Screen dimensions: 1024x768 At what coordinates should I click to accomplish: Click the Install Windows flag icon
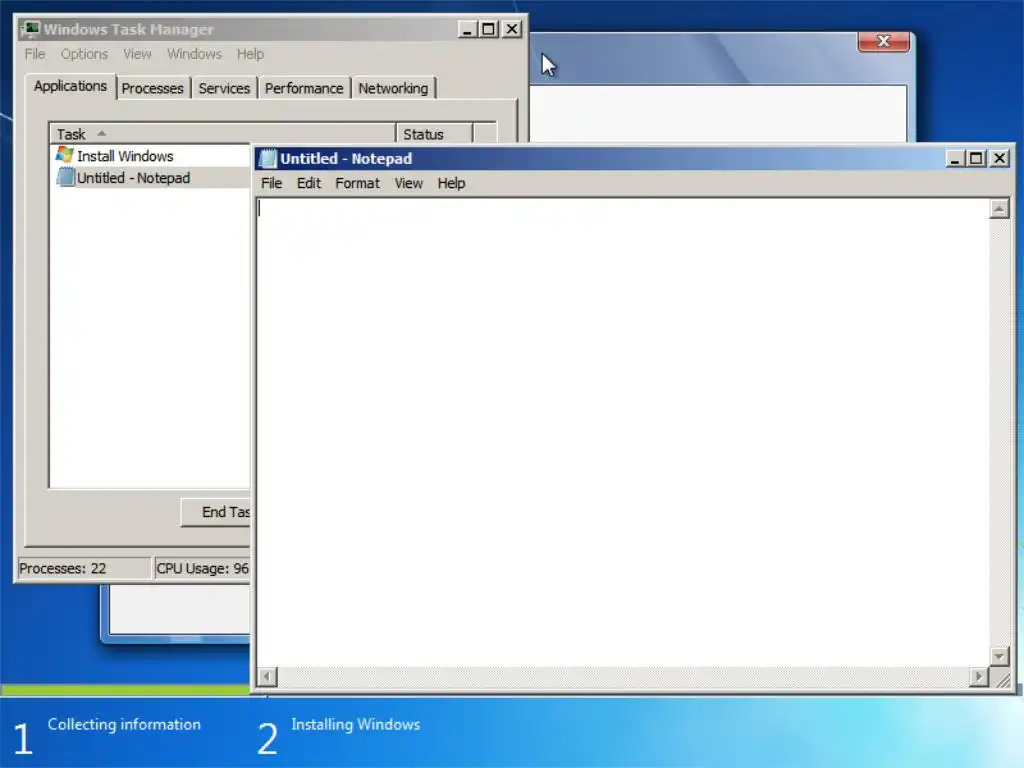(x=65, y=155)
